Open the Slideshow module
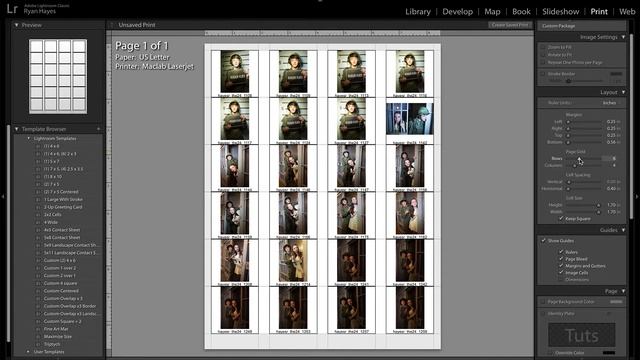 point(560,12)
